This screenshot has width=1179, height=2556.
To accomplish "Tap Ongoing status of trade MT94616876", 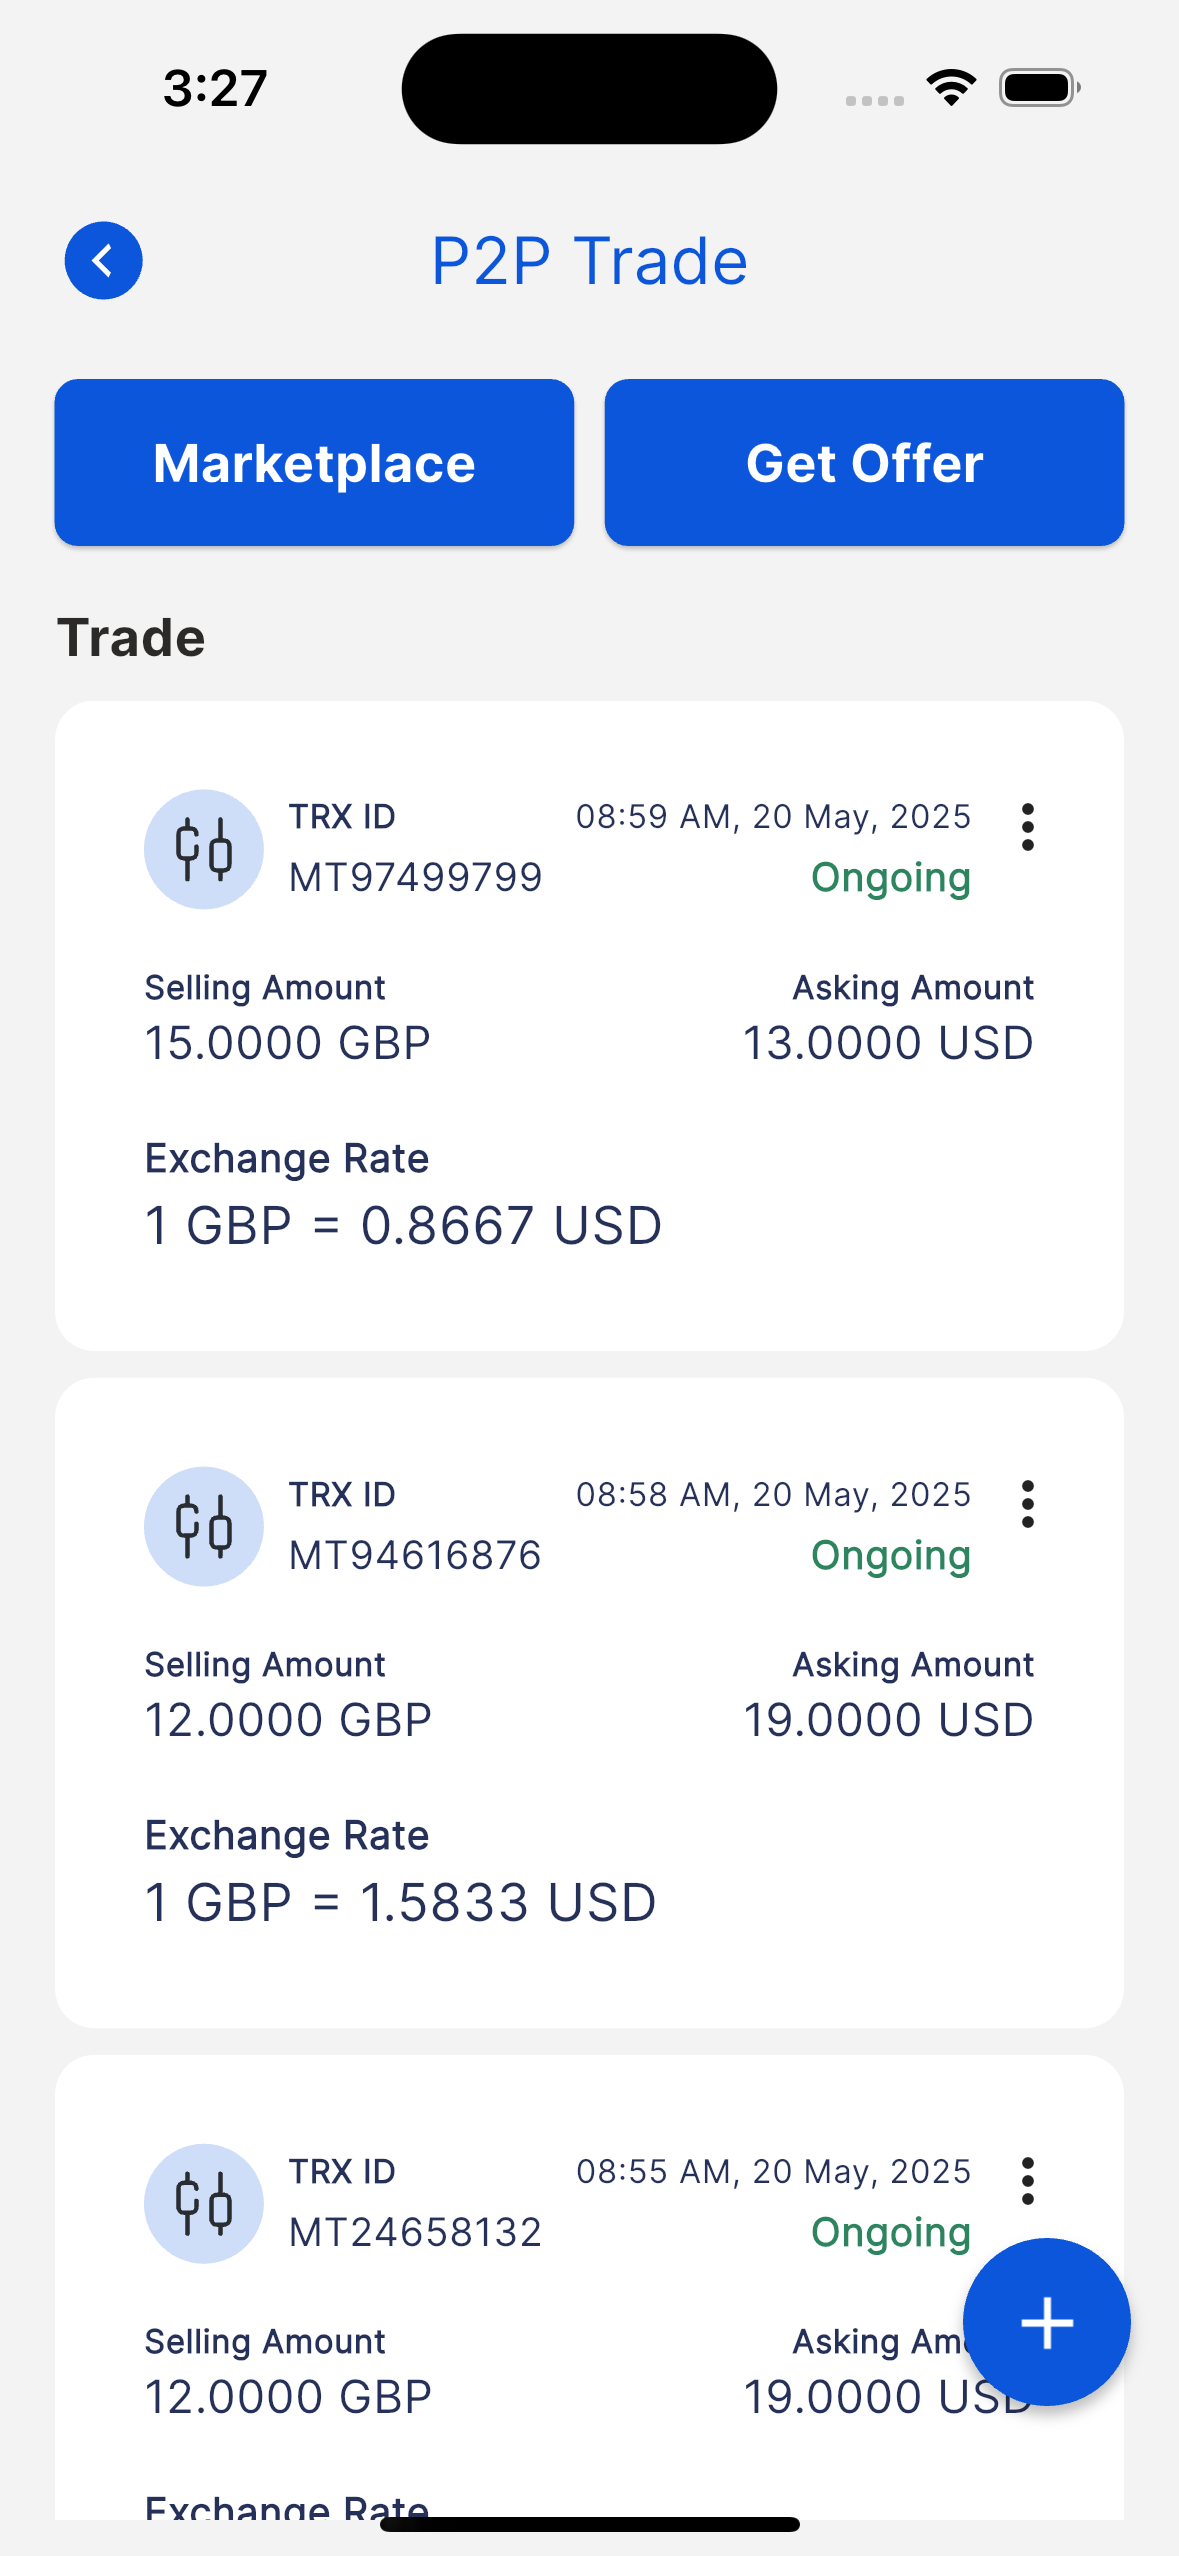I will coord(890,1556).
